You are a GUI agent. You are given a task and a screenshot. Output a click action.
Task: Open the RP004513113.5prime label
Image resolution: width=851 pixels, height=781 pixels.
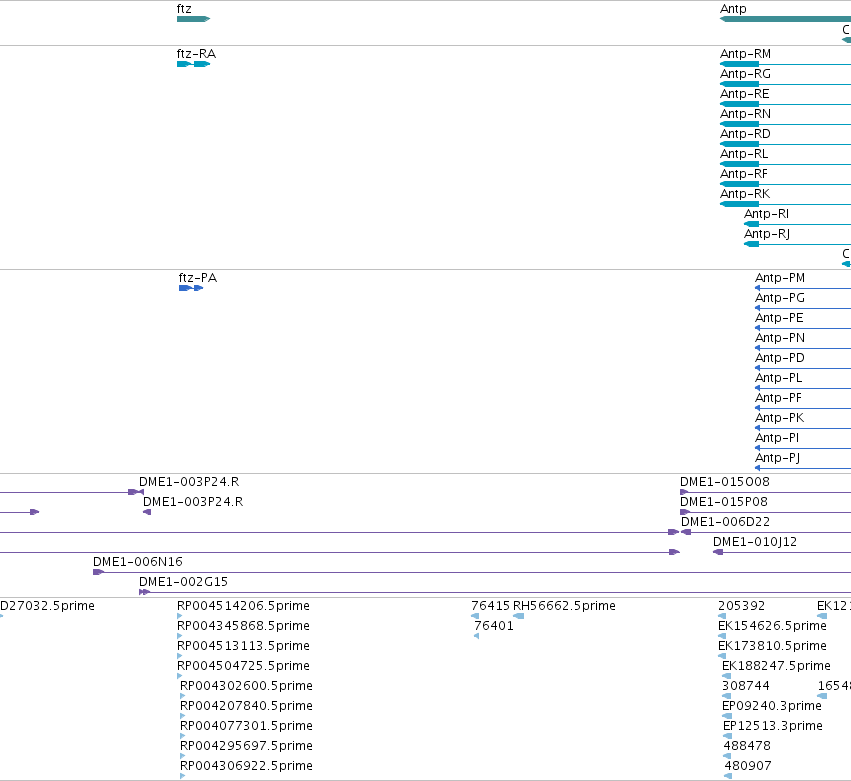pyautogui.click(x=243, y=646)
